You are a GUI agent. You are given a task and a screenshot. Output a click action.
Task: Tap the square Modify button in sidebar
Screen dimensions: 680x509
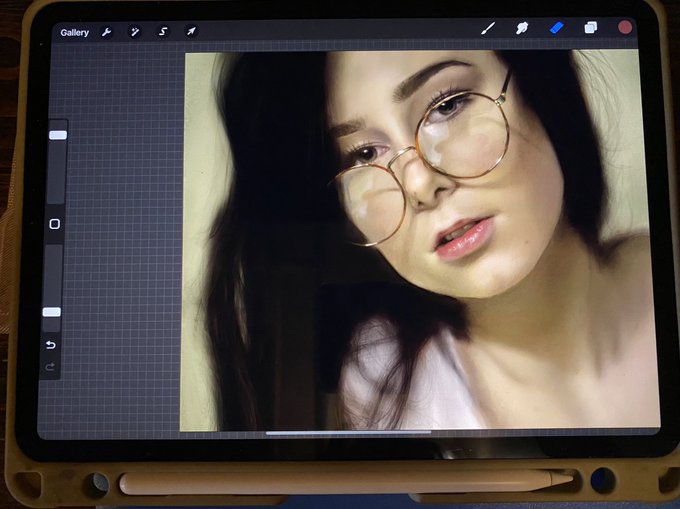(55, 224)
